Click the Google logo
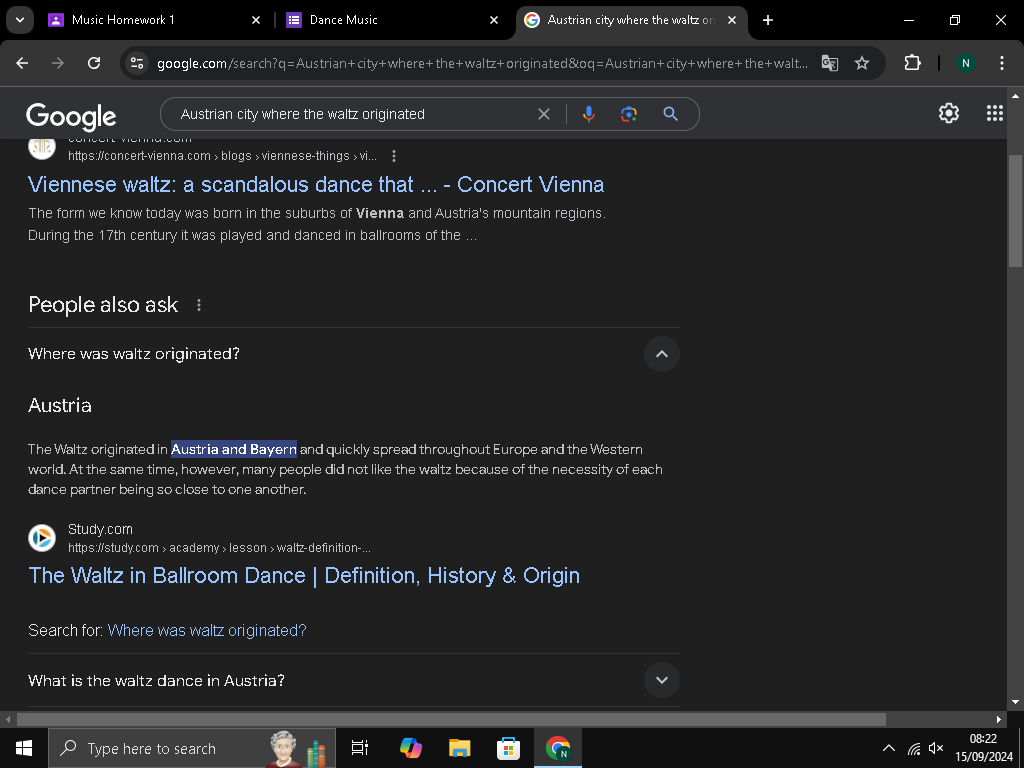This screenshot has height=768, width=1024. (71, 116)
